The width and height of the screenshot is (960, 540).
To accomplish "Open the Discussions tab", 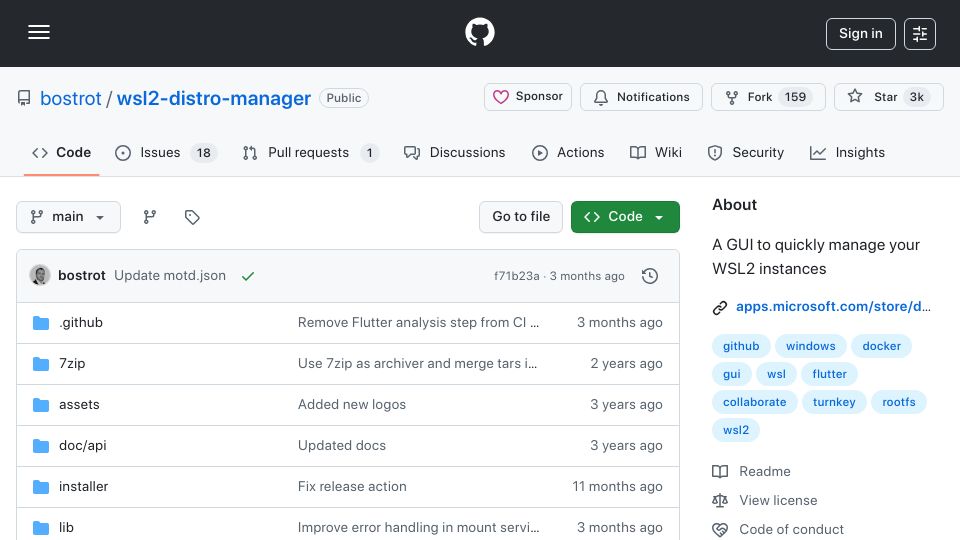I will pyautogui.click(x=454, y=153).
